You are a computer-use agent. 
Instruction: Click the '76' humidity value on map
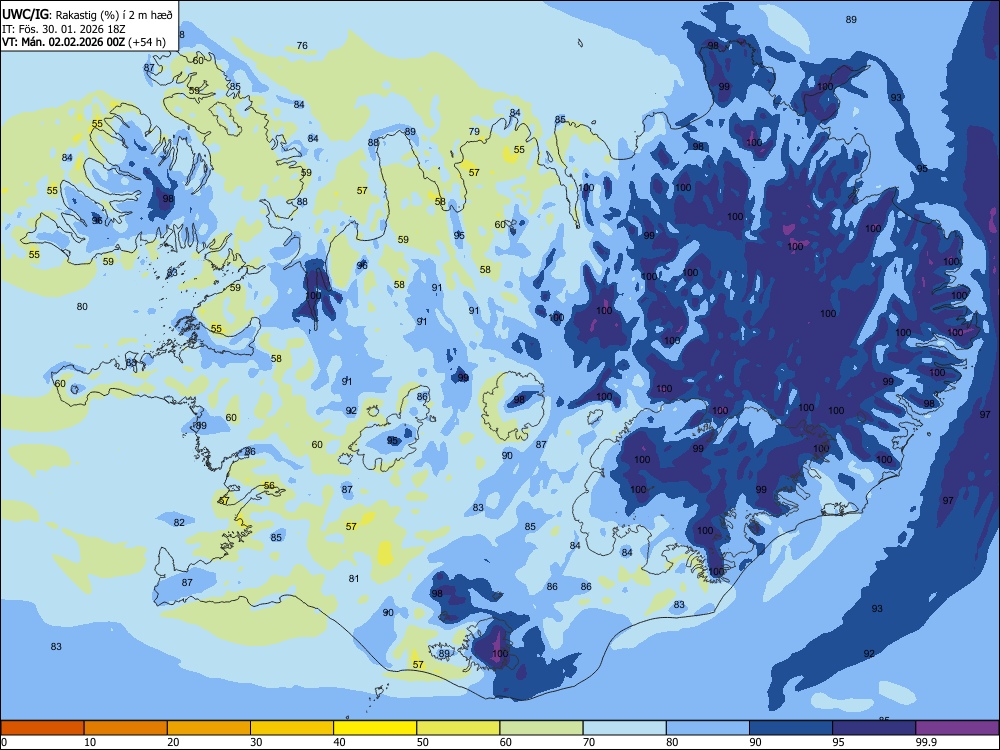[x=302, y=45]
